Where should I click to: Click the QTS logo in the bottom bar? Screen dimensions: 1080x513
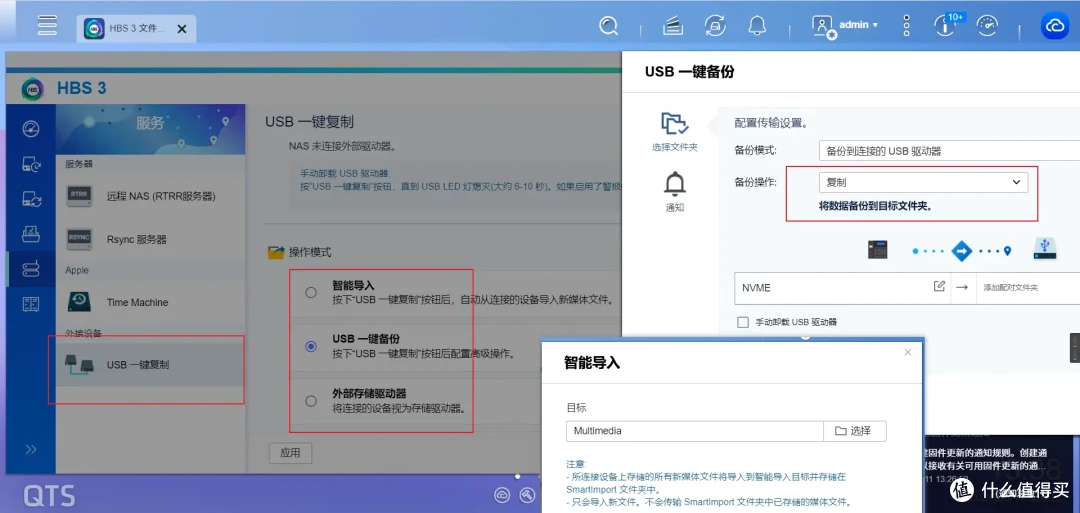50,495
